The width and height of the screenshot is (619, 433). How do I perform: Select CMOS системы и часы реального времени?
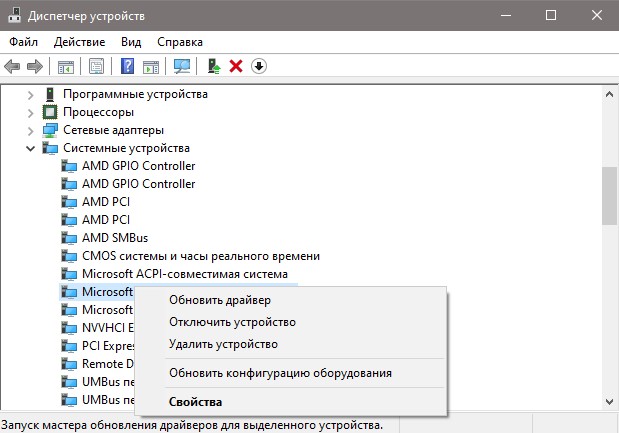(201, 256)
